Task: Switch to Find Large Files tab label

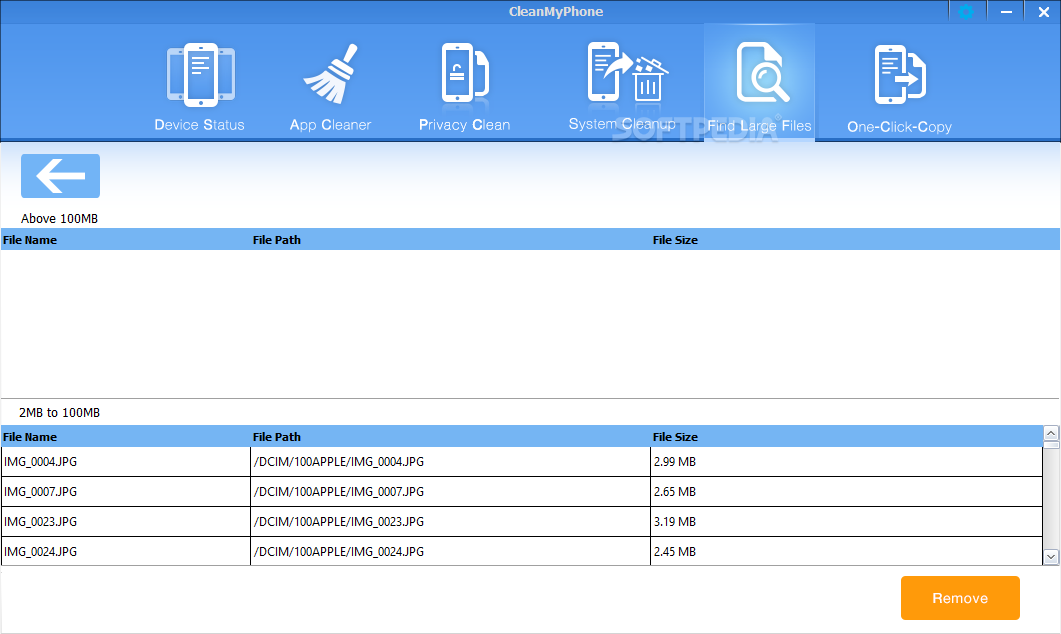Action: pos(759,126)
